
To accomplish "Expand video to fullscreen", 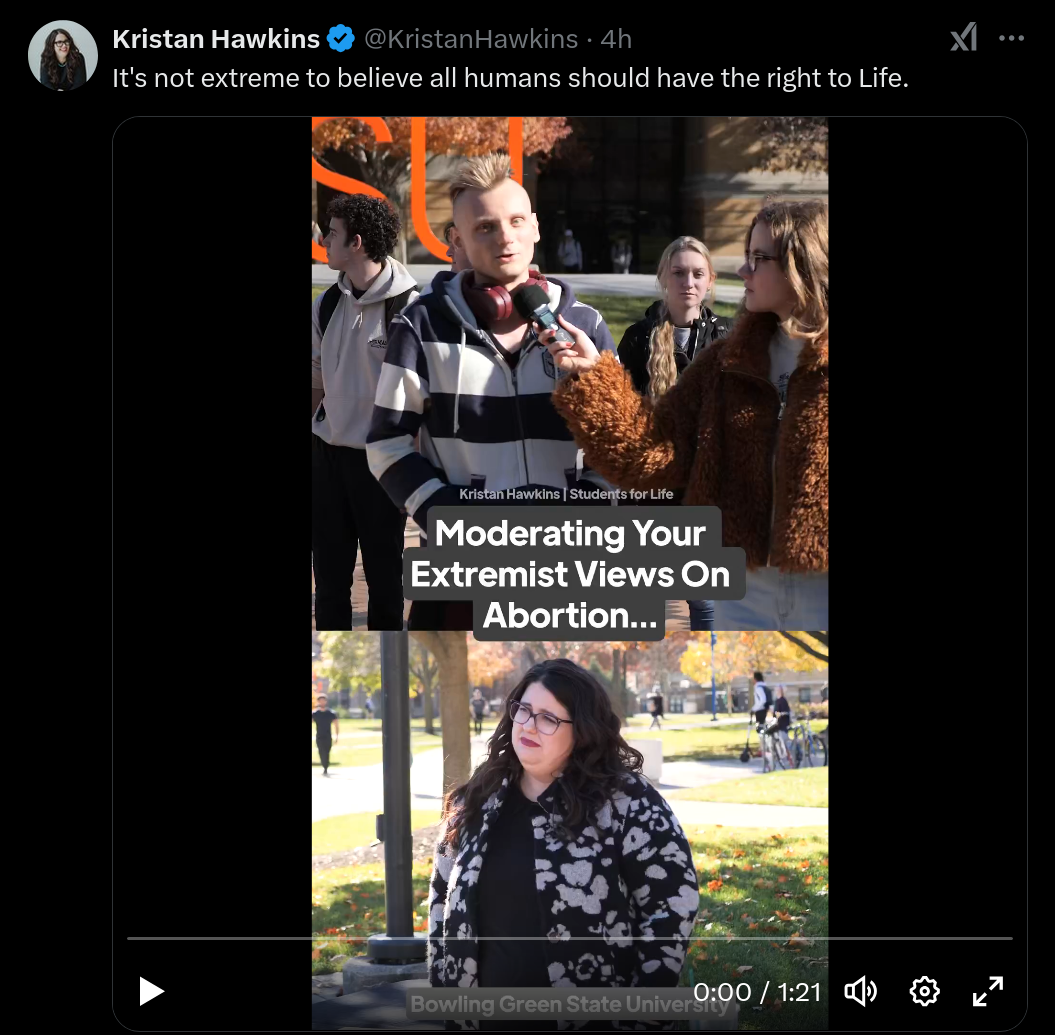I will point(988,991).
